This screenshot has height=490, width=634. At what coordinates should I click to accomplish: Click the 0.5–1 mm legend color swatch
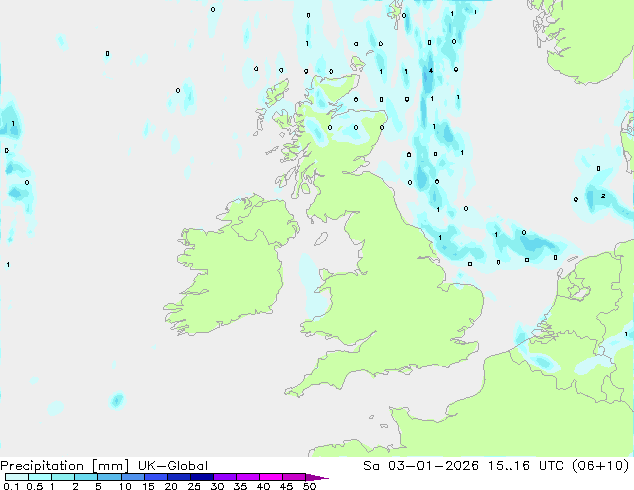[40, 477]
